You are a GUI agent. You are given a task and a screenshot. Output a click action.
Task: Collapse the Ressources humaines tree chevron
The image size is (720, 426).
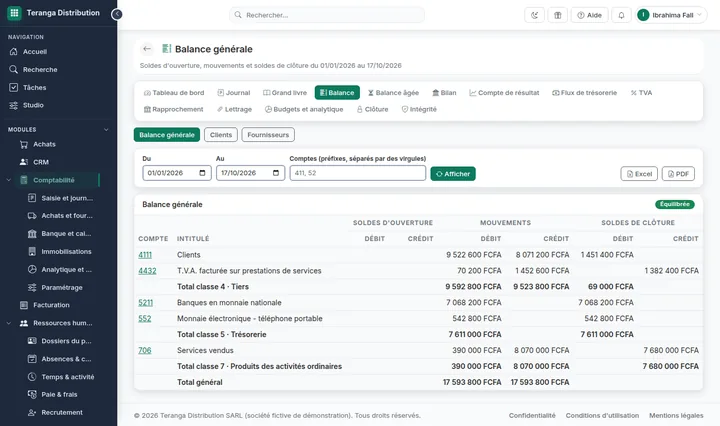point(9,323)
